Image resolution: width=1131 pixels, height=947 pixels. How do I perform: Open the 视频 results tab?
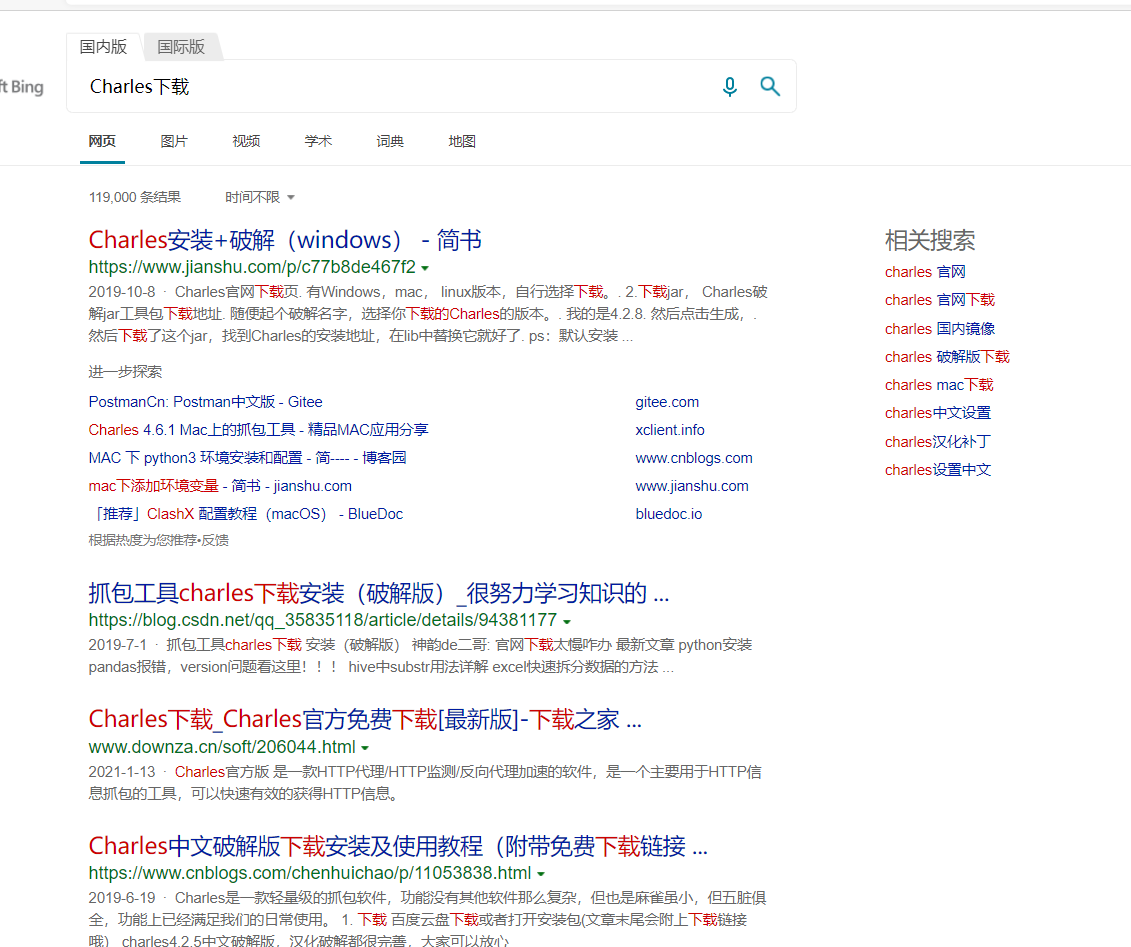coord(246,141)
